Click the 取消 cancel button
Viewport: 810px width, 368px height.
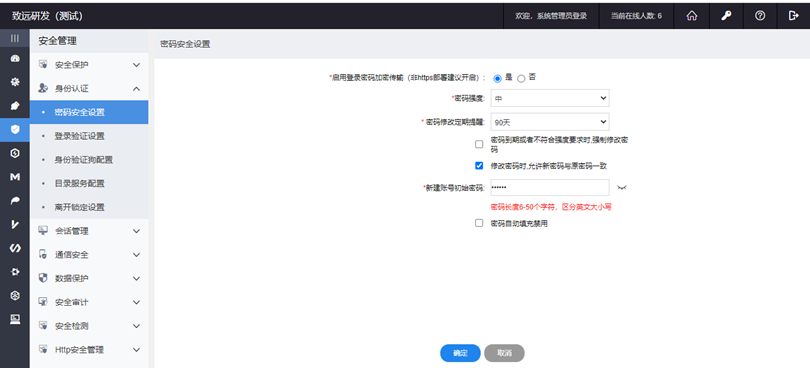tap(504, 353)
